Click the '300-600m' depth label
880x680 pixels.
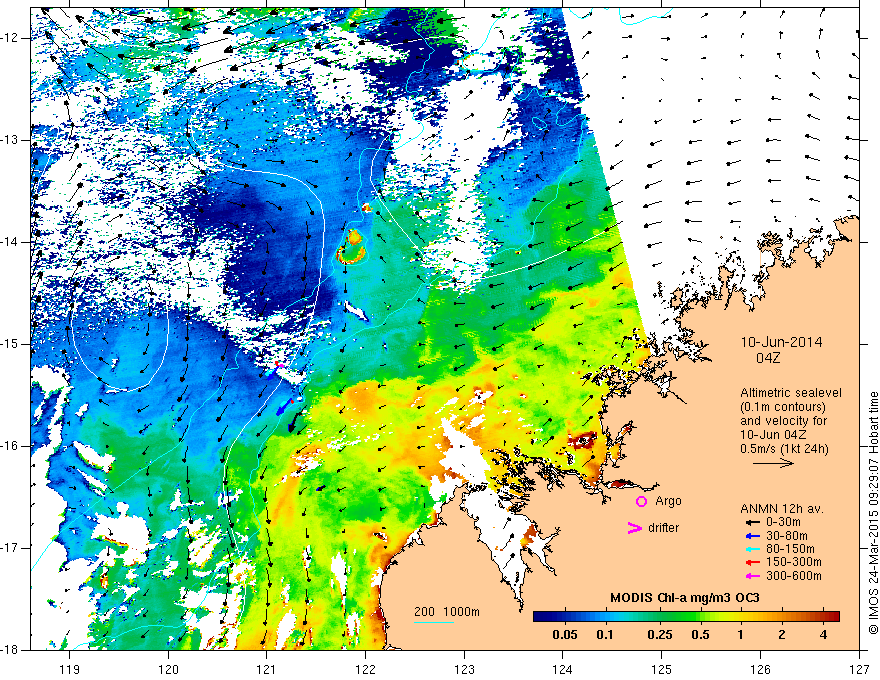(x=794, y=576)
